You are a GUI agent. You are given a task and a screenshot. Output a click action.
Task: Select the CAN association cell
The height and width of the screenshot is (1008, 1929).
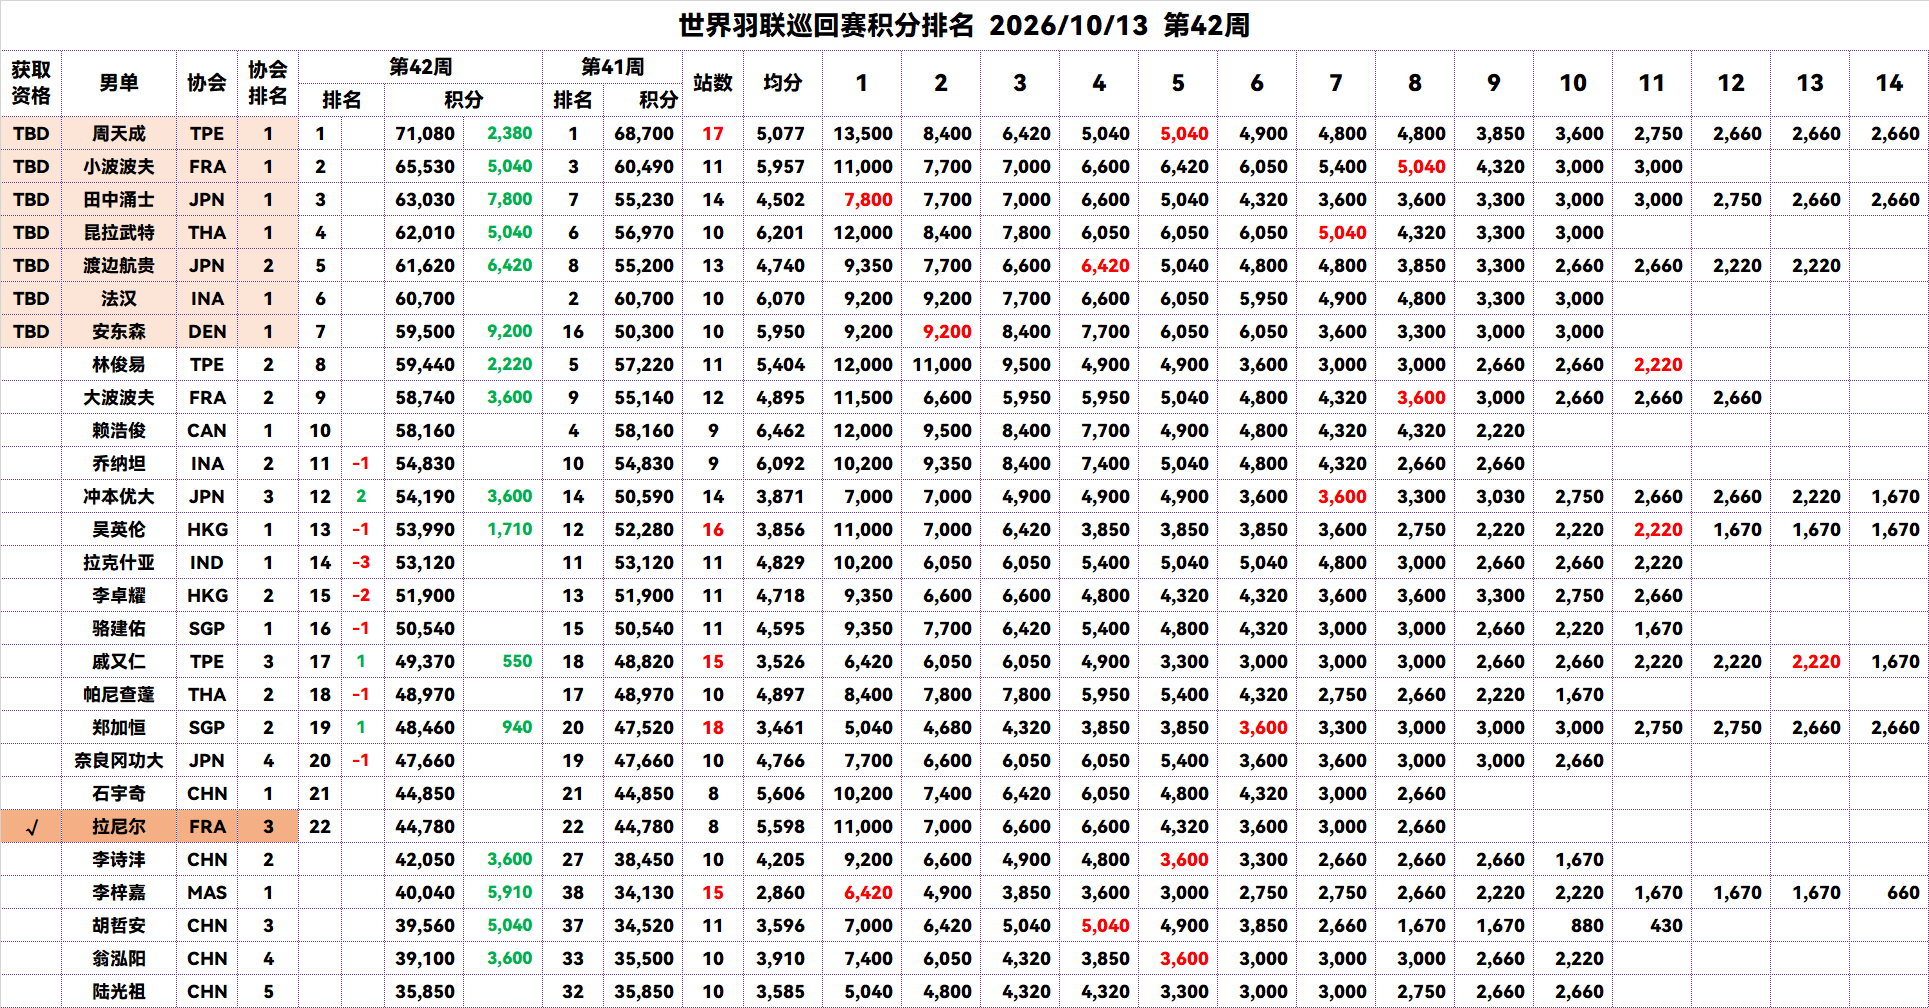(207, 430)
